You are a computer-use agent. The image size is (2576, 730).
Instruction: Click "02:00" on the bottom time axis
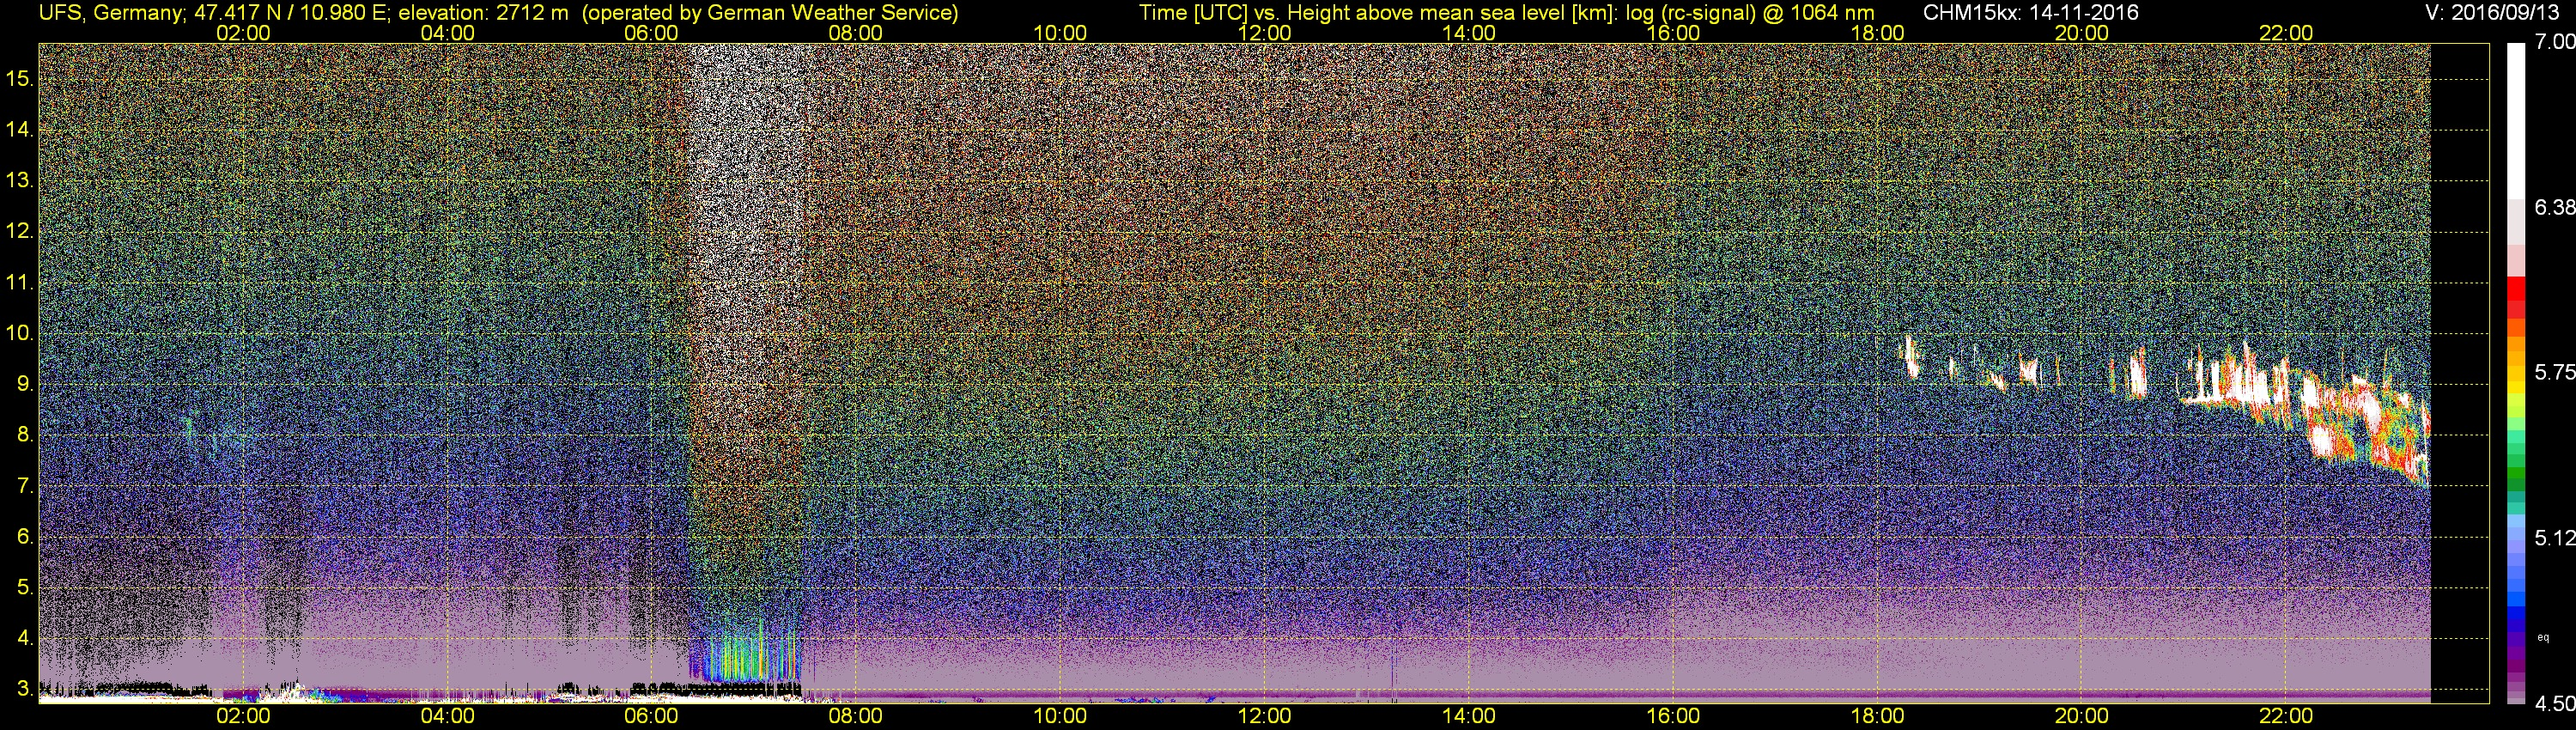pos(243,716)
